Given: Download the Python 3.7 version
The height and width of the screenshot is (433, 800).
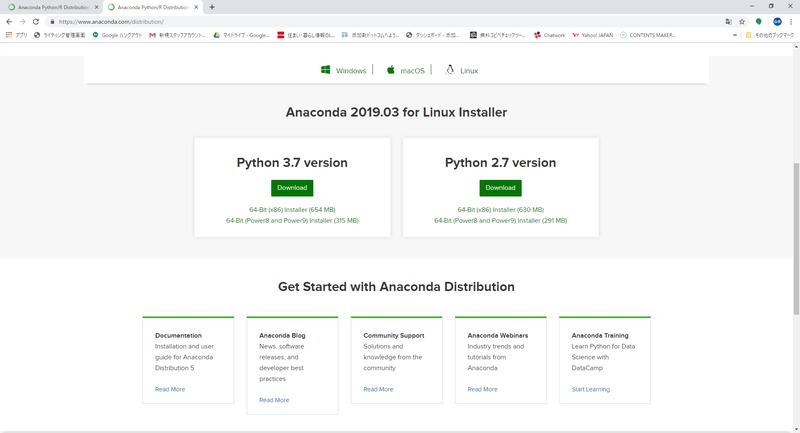Looking at the screenshot, I should click(292, 188).
